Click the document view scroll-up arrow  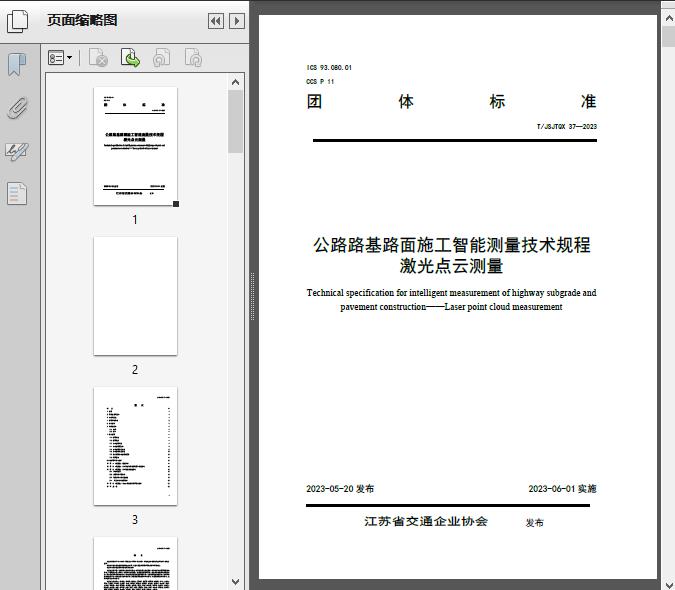pos(669,19)
